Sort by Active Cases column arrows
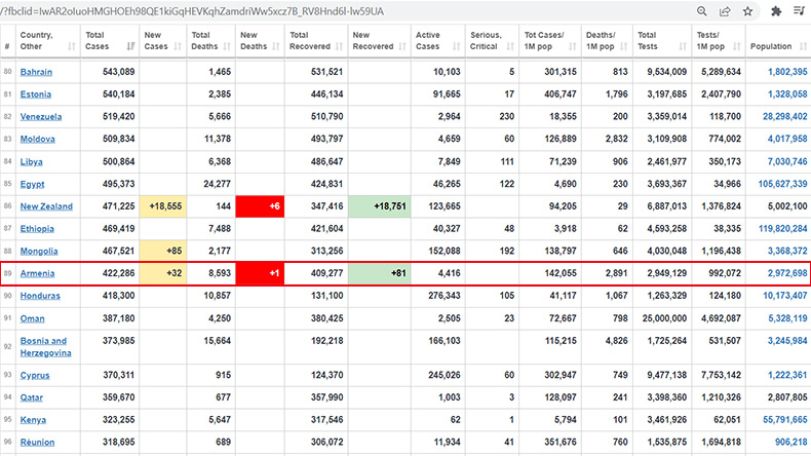The image size is (811, 456). pos(456,47)
